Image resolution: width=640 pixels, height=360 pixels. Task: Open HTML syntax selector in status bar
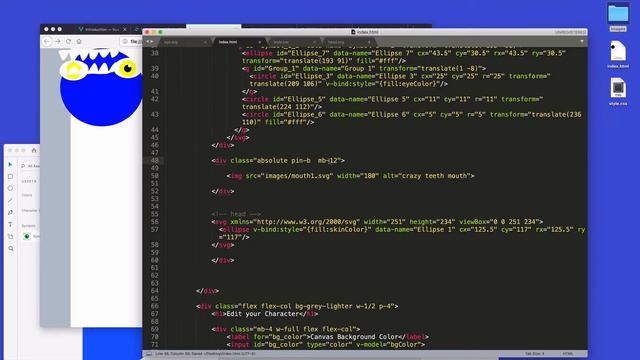point(568,354)
